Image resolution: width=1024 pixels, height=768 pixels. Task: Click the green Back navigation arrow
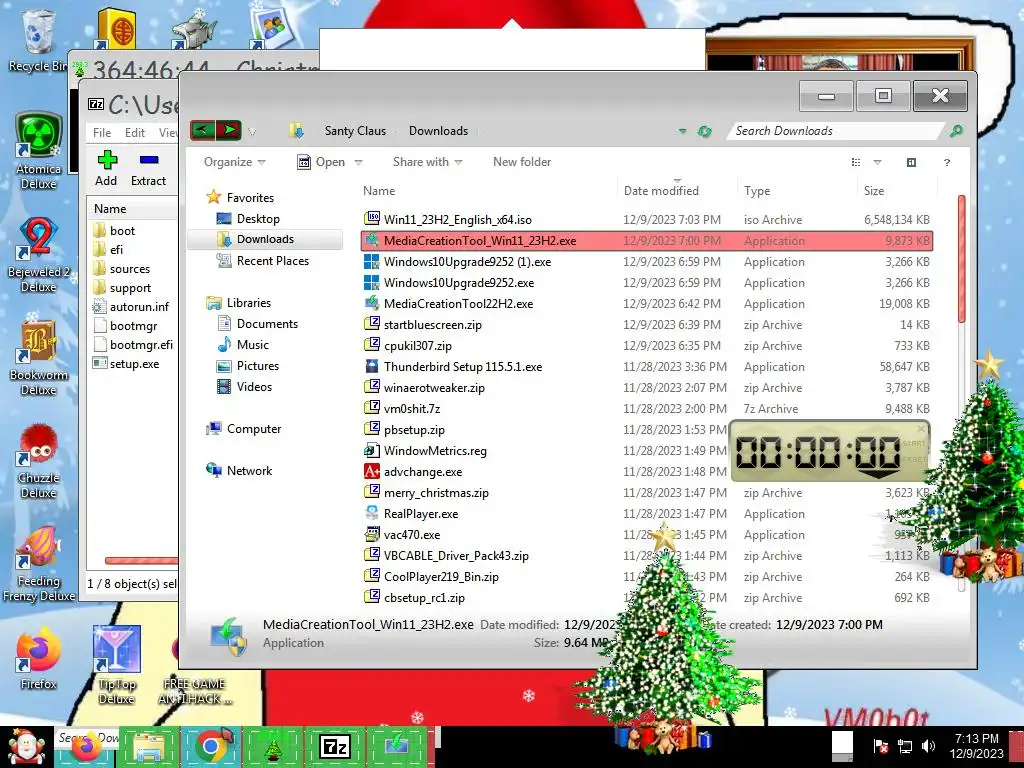pos(202,131)
